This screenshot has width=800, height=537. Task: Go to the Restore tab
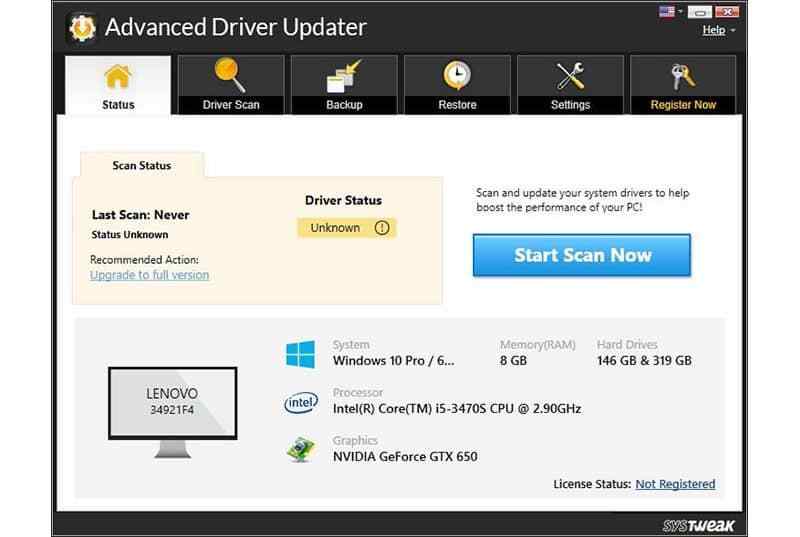[x=457, y=85]
